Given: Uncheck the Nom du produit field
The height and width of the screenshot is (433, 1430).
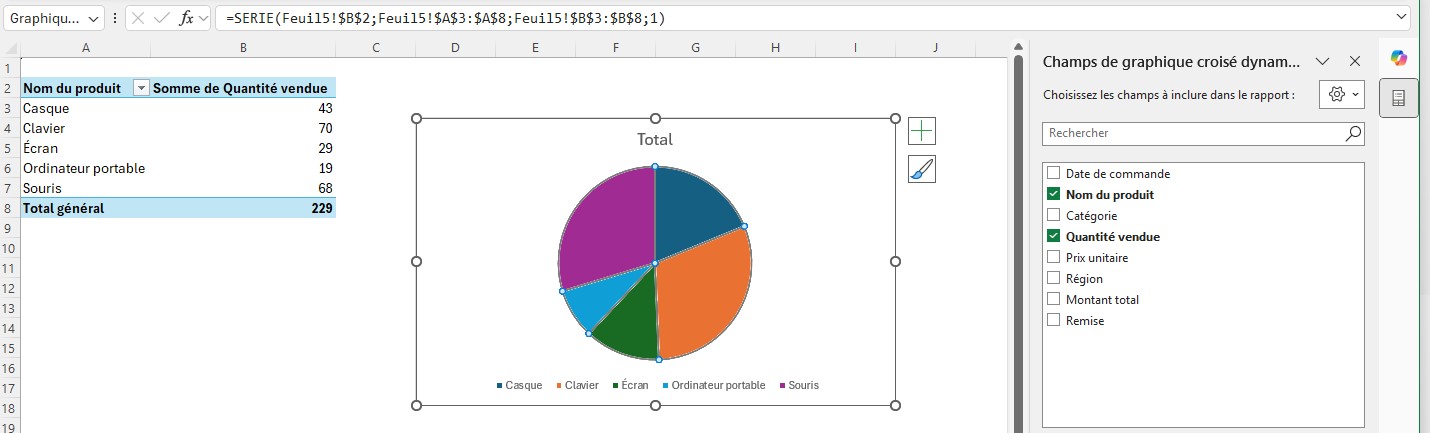Looking at the screenshot, I should coord(1053,194).
